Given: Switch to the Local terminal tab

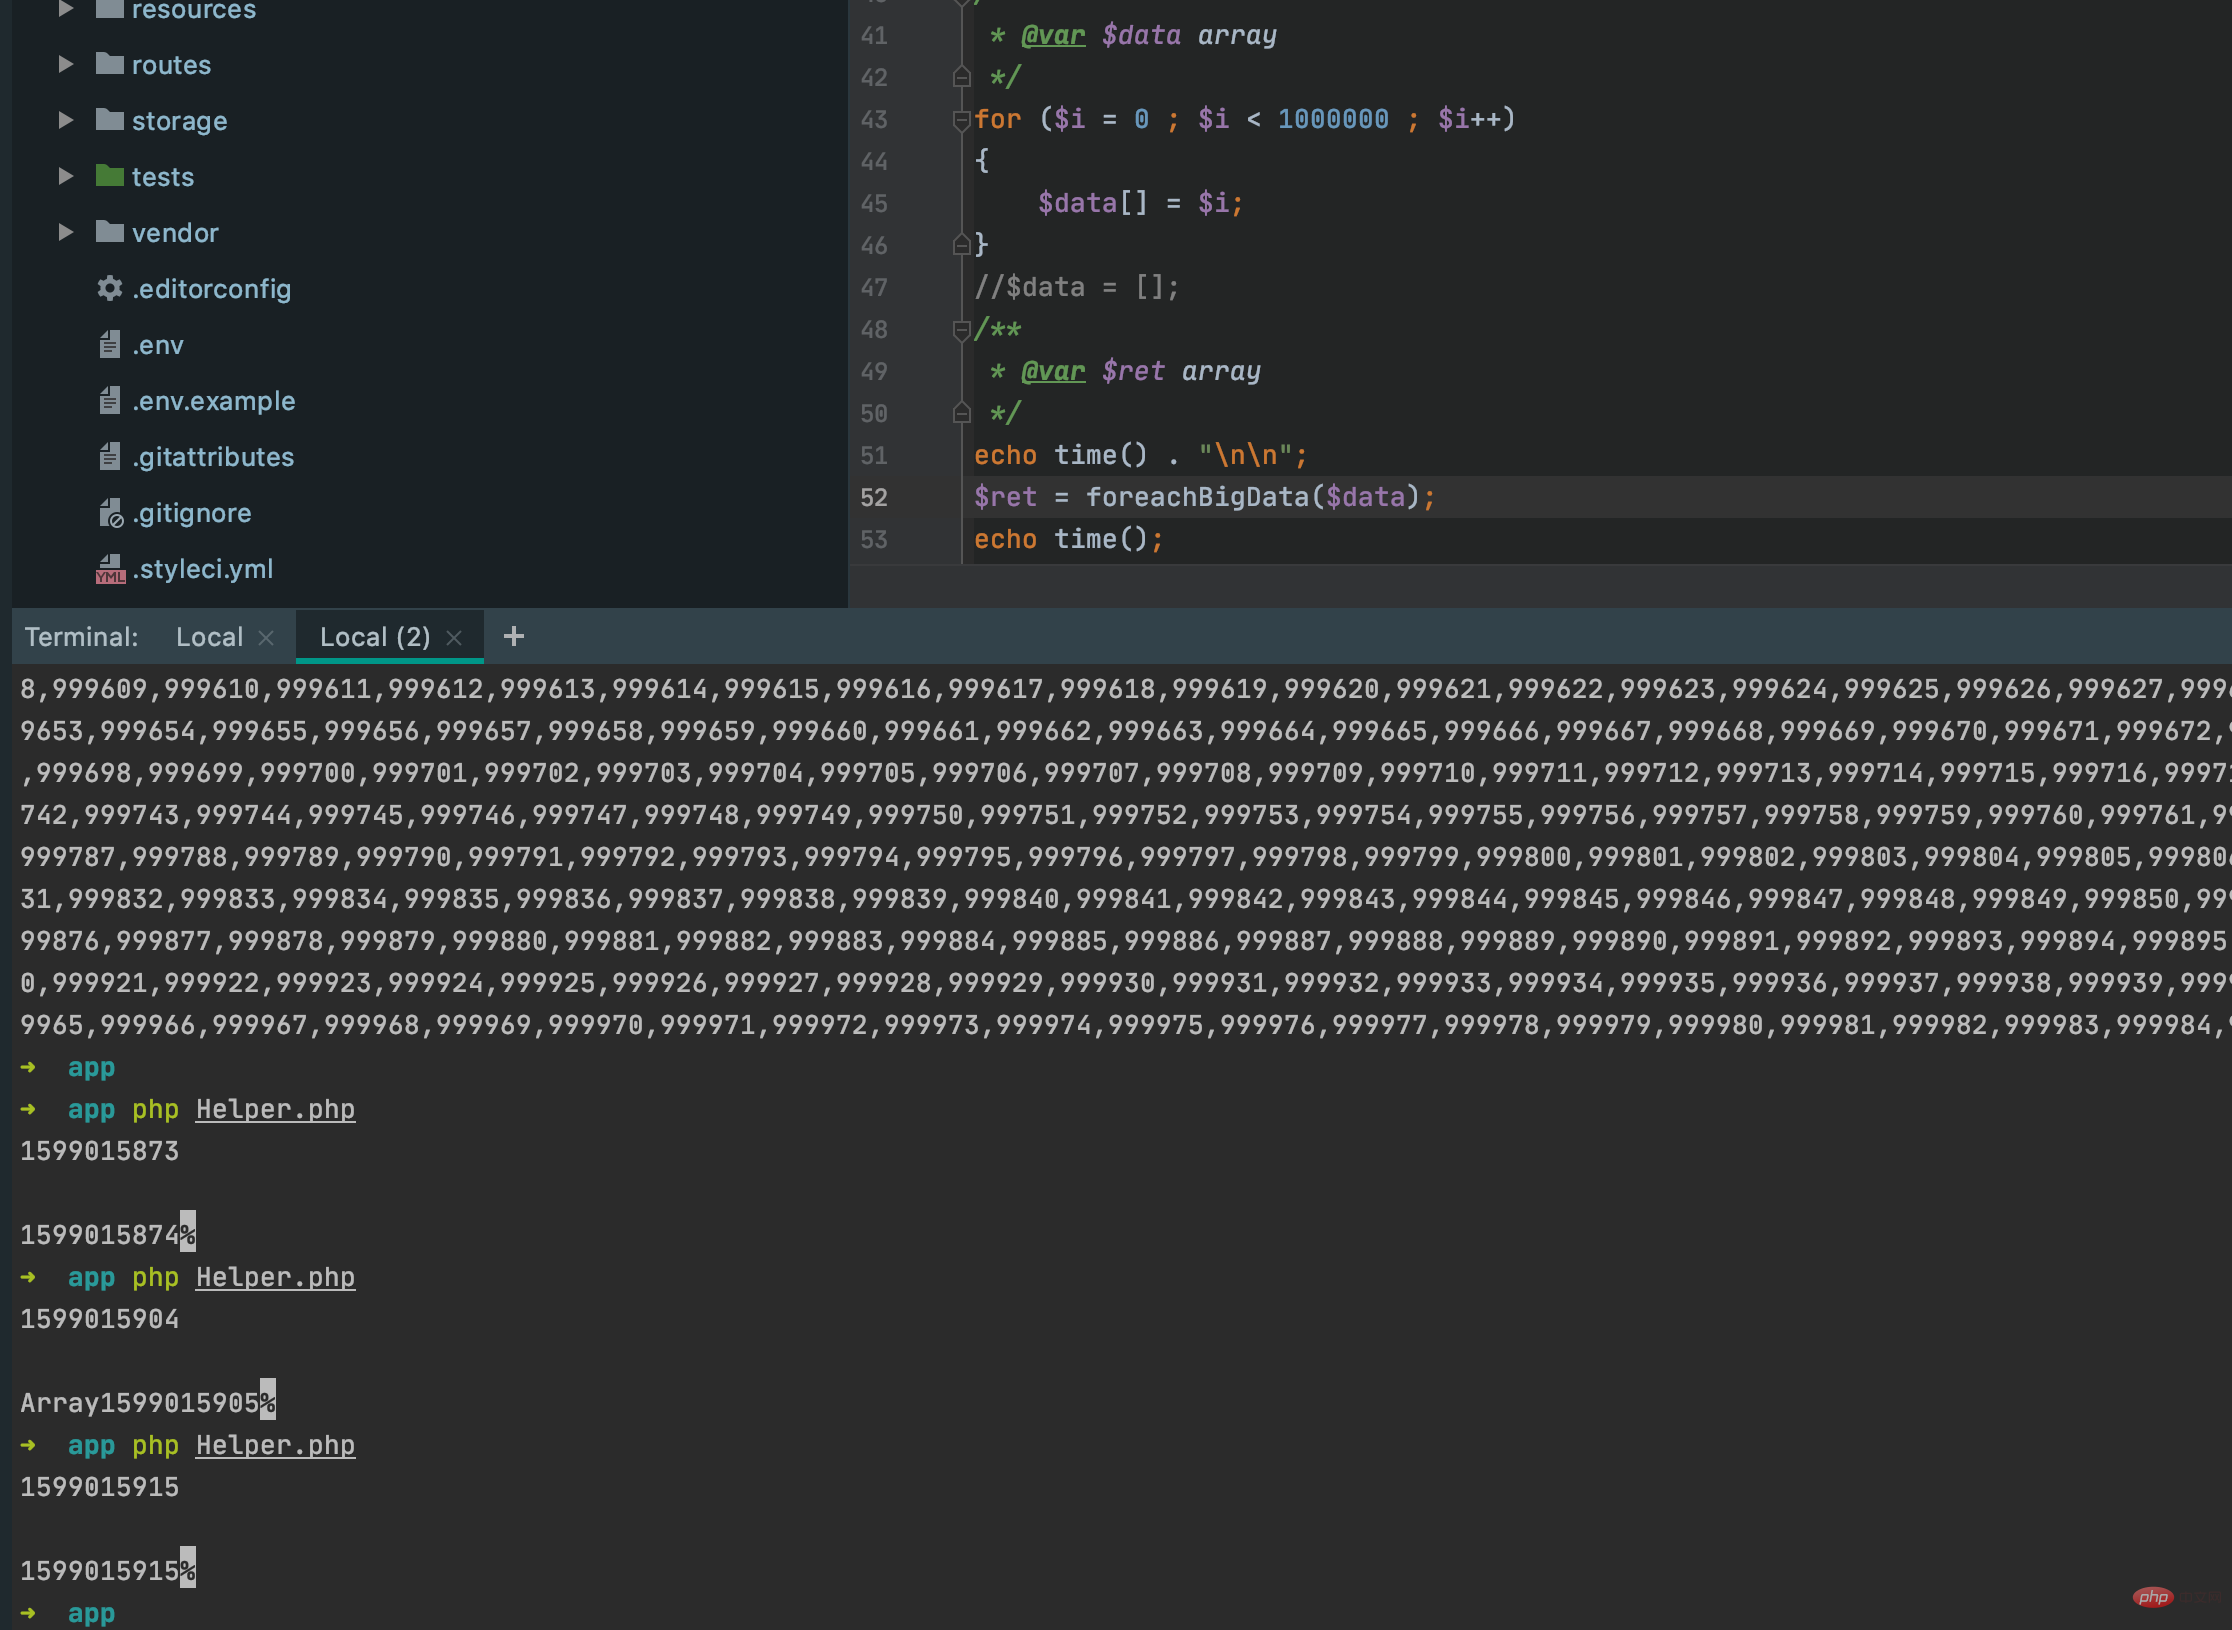Looking at the screenshot, I should 209,637.
